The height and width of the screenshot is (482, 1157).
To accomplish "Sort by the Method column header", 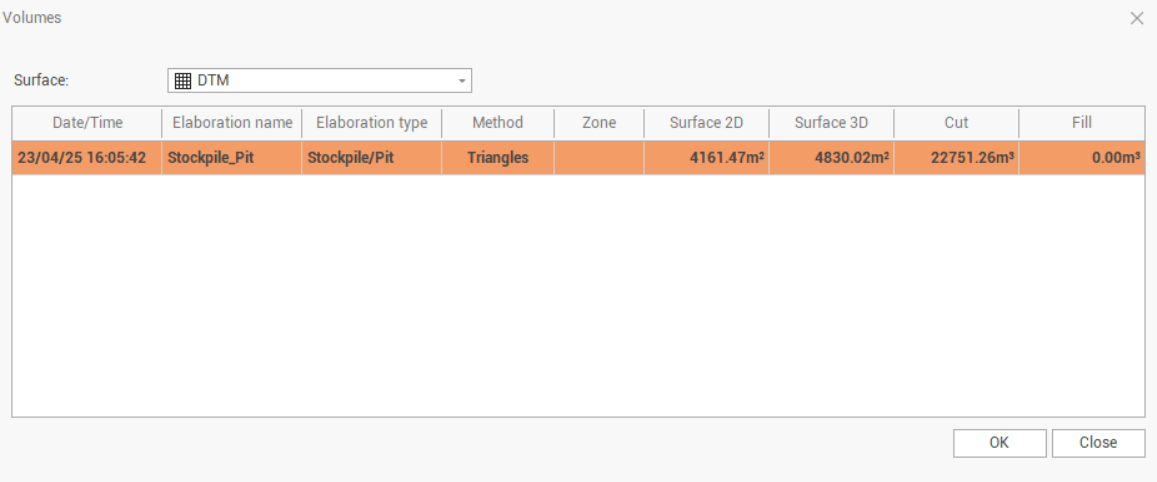I will point(497,123).
